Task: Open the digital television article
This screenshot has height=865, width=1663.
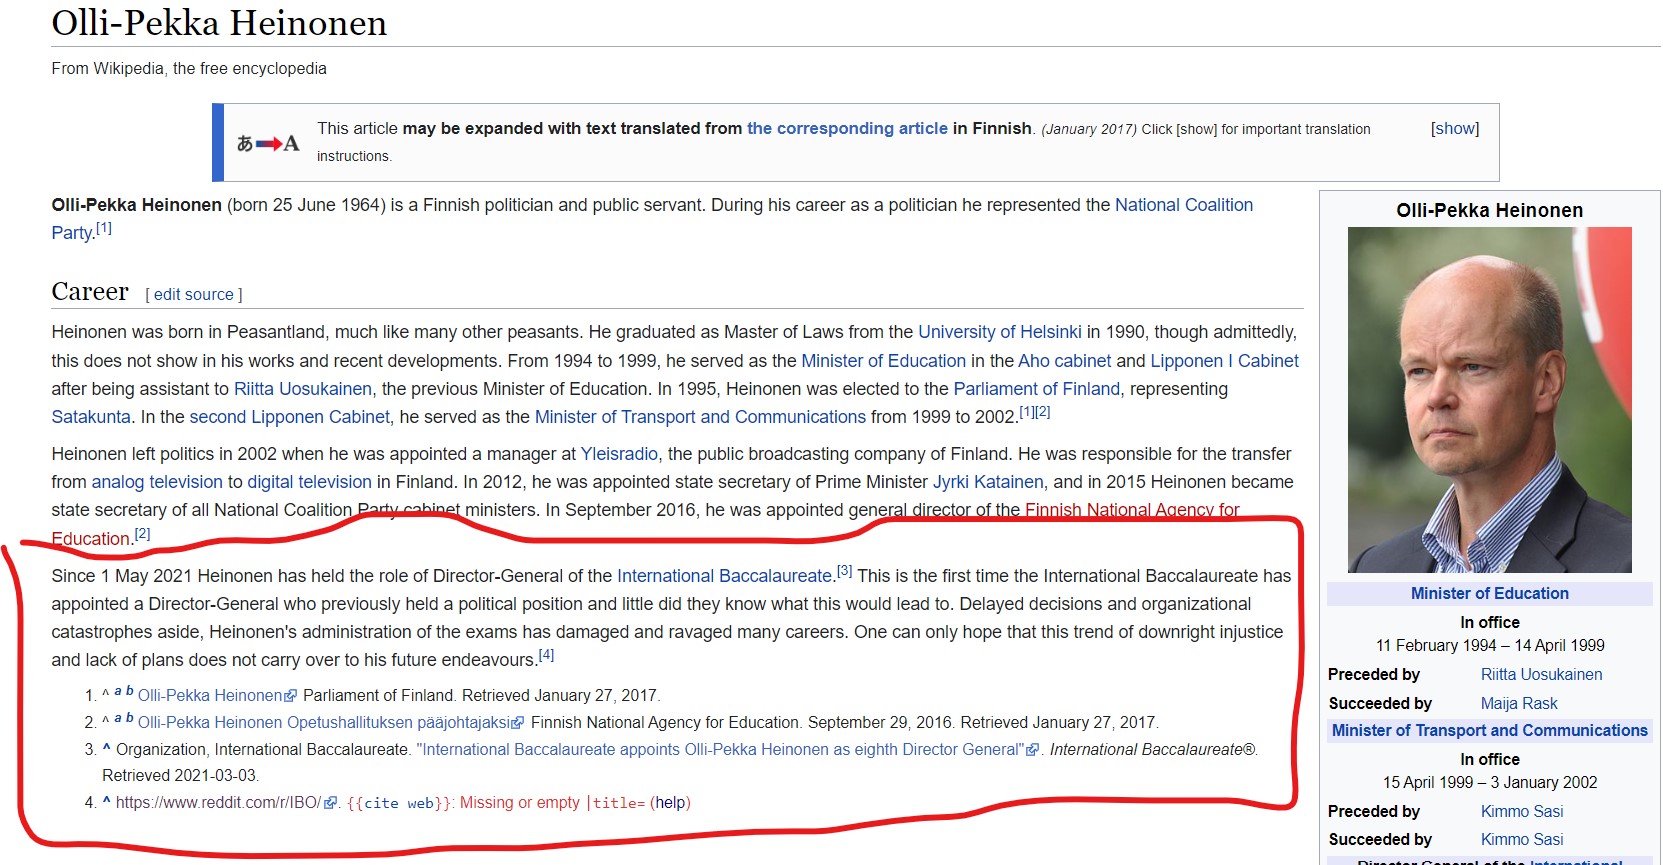Action: [x=310, y=482]
